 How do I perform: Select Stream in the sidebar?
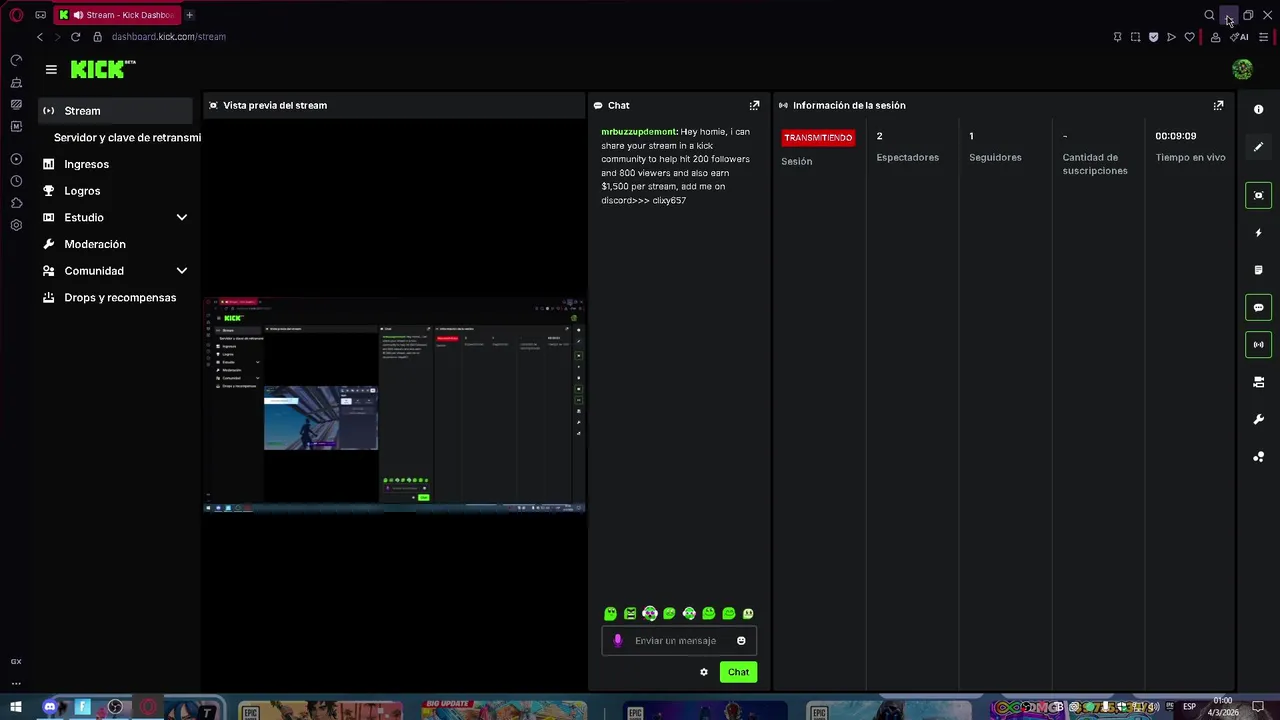(115, 111)
